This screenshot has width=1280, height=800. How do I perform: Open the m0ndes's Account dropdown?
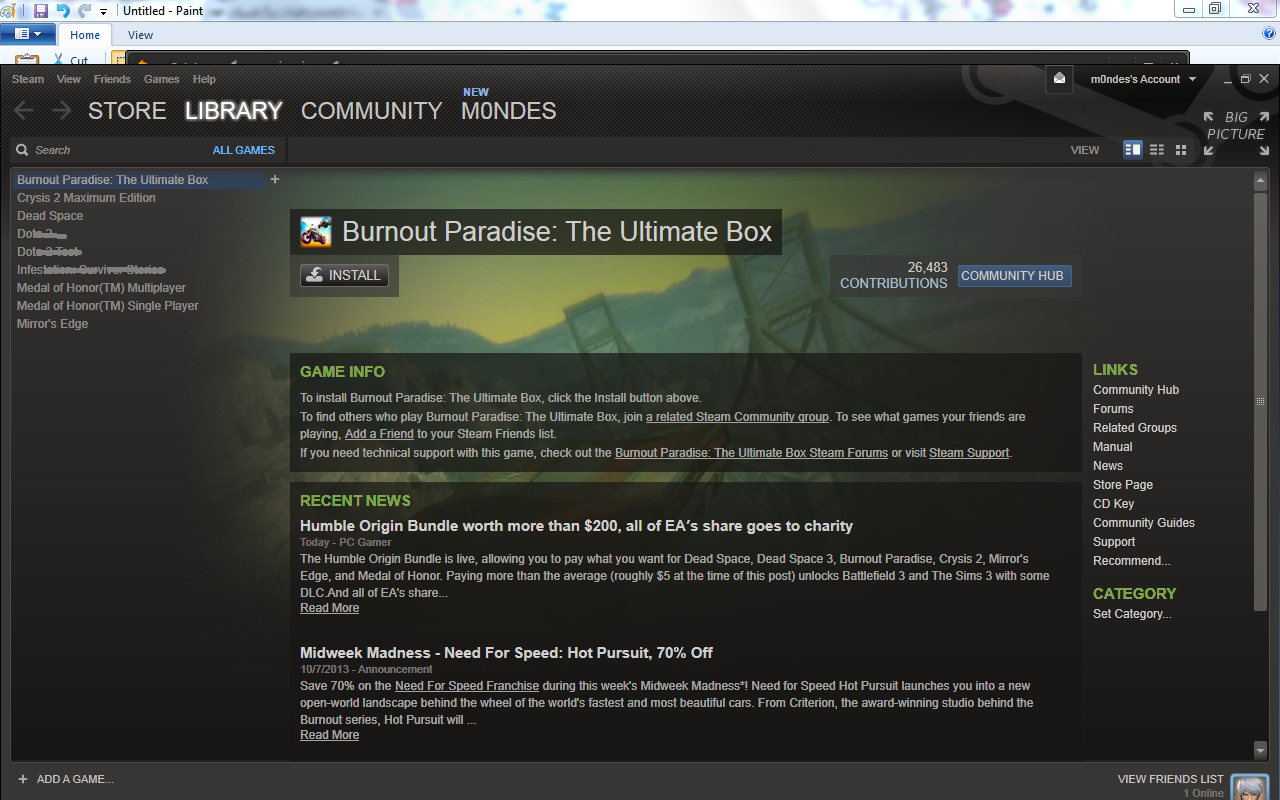(x=1143, y=79)
